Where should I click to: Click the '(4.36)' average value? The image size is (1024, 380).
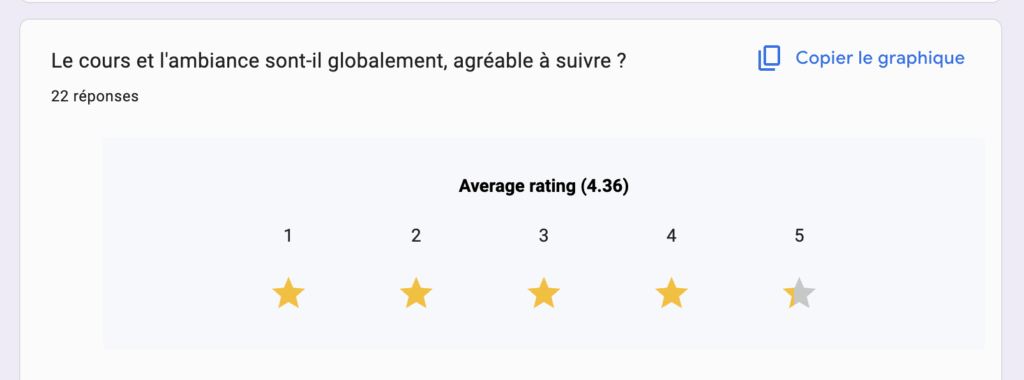[x=605, y=187]
